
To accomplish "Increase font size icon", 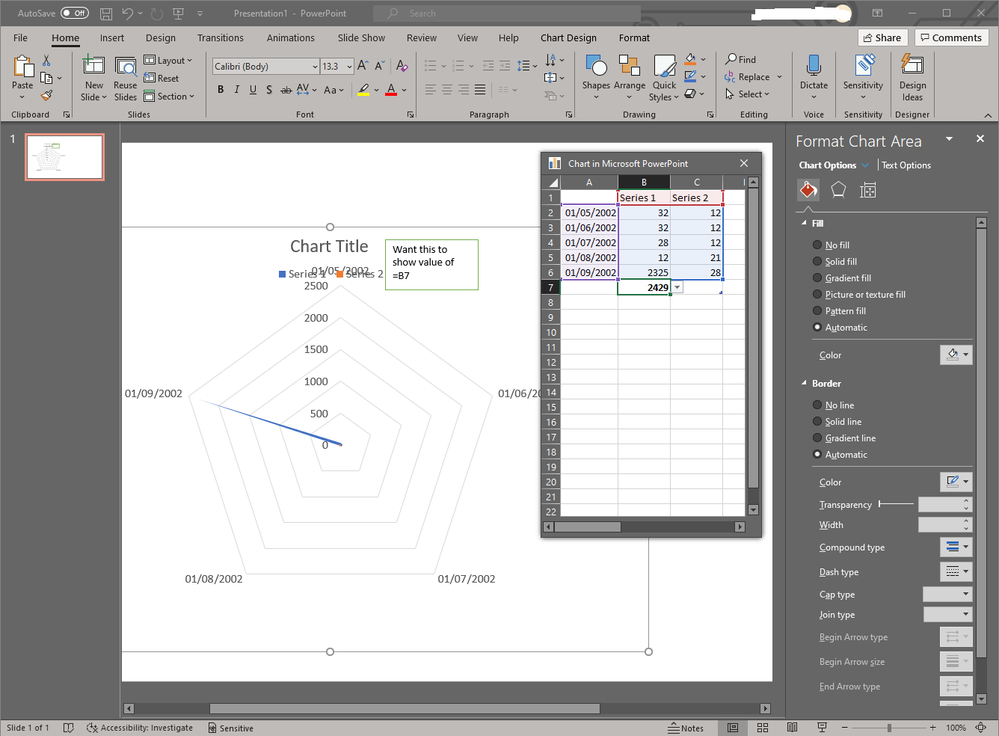I will [x=363, y=66].
